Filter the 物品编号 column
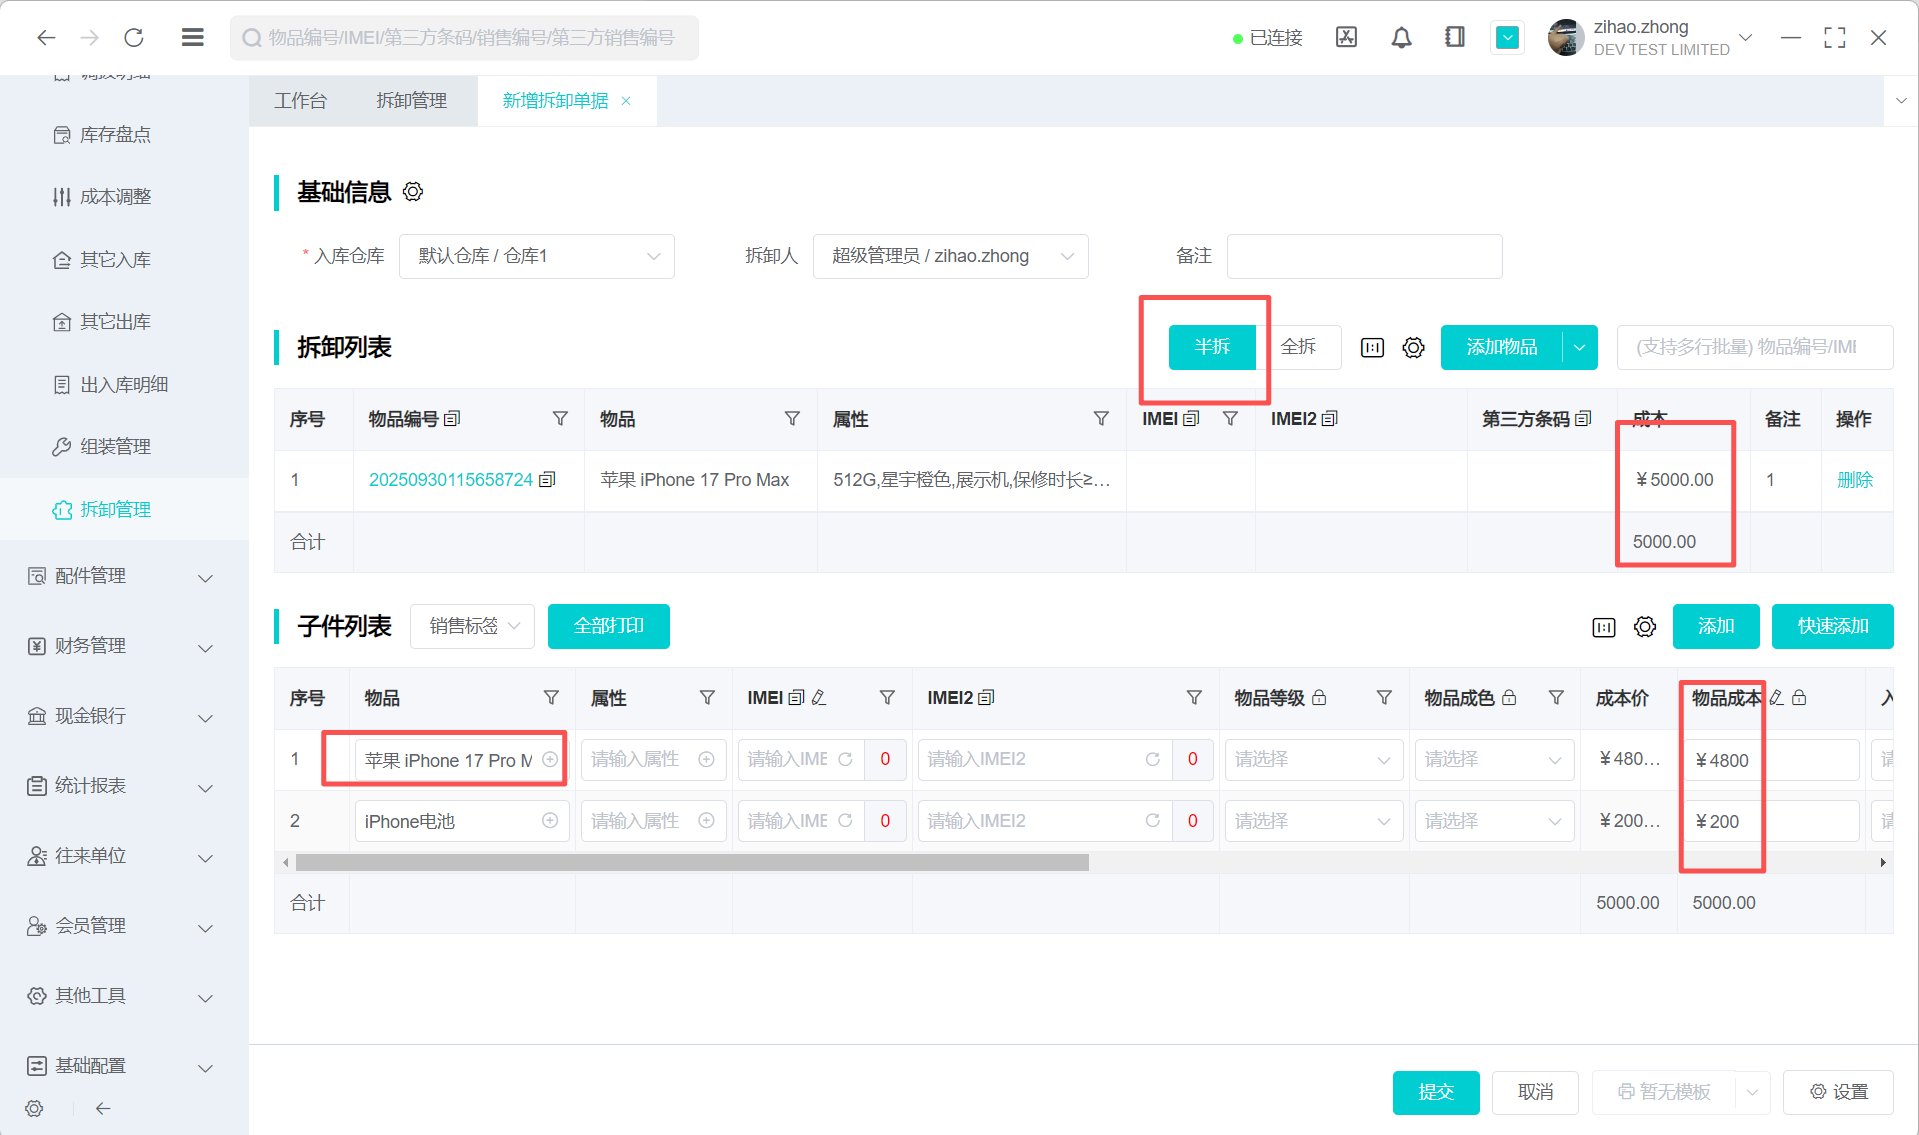Image resolution: width=1919 pixels, height=1135 pixels. [560, 419]
